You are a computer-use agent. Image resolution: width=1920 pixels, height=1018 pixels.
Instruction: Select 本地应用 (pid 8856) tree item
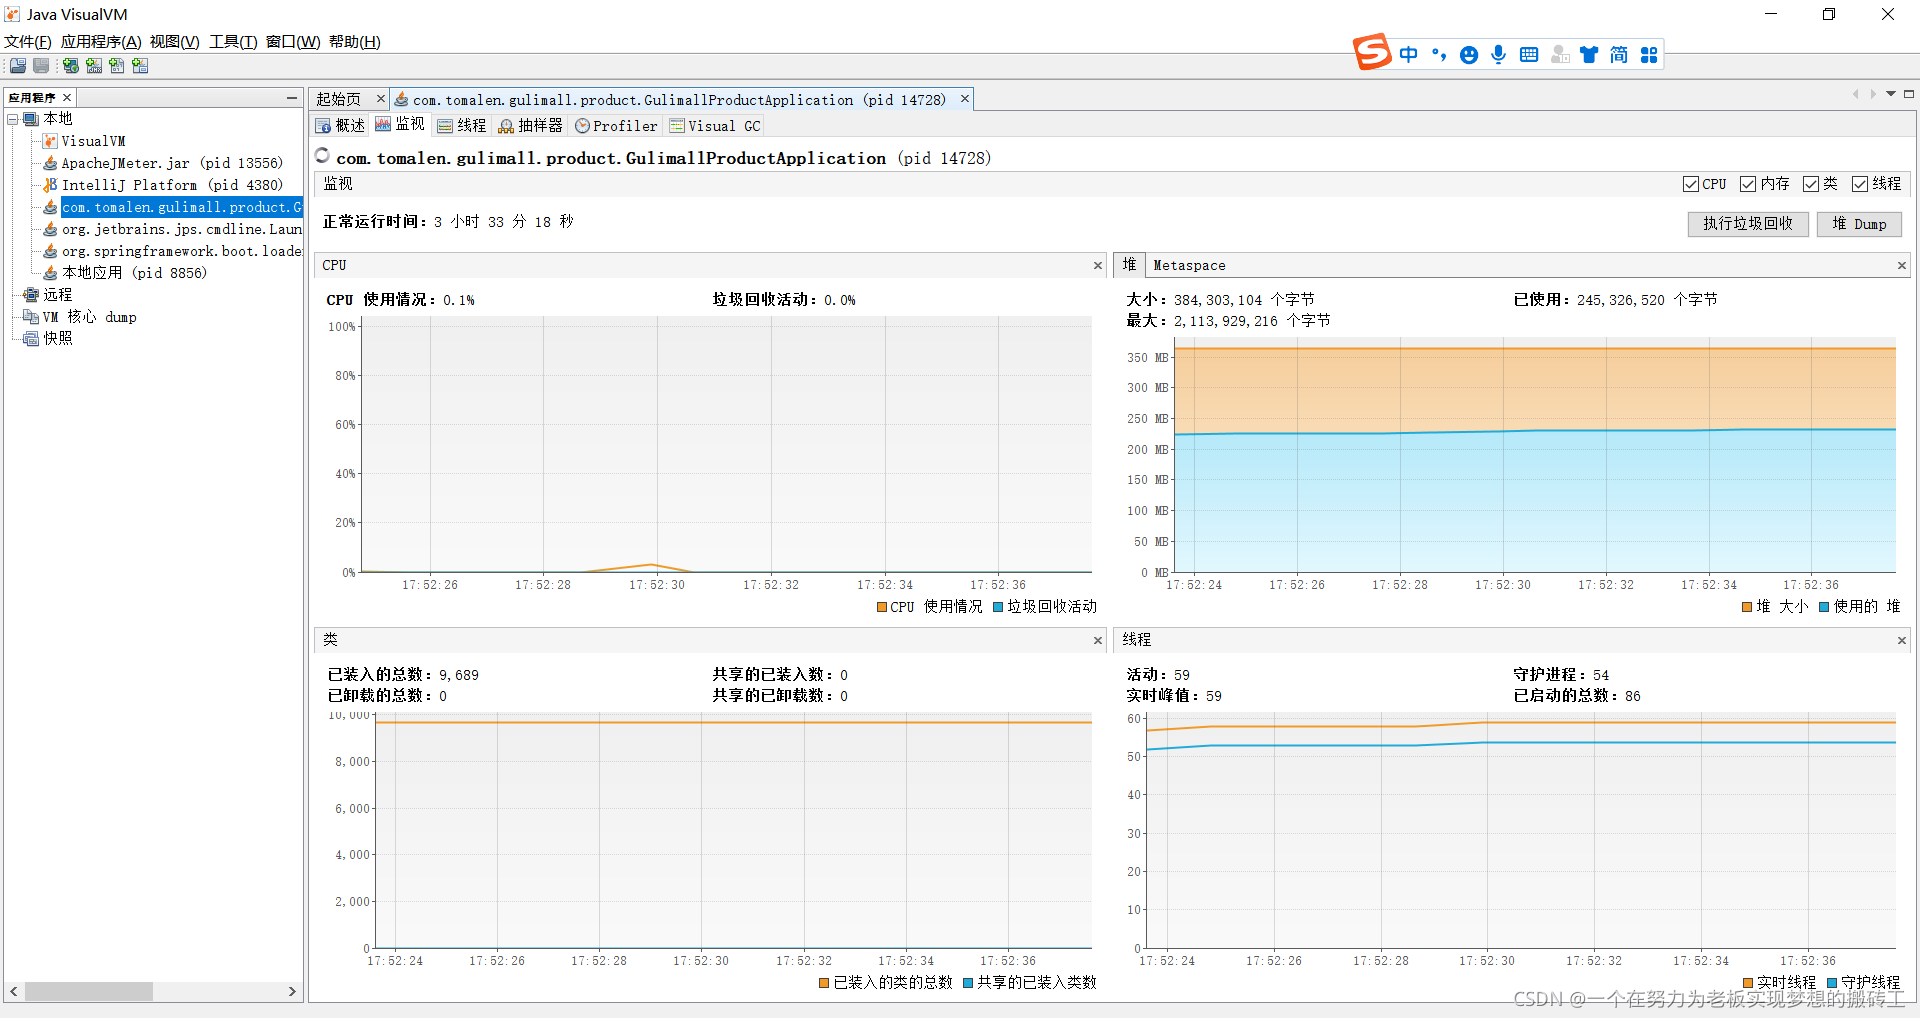[134, 273]
